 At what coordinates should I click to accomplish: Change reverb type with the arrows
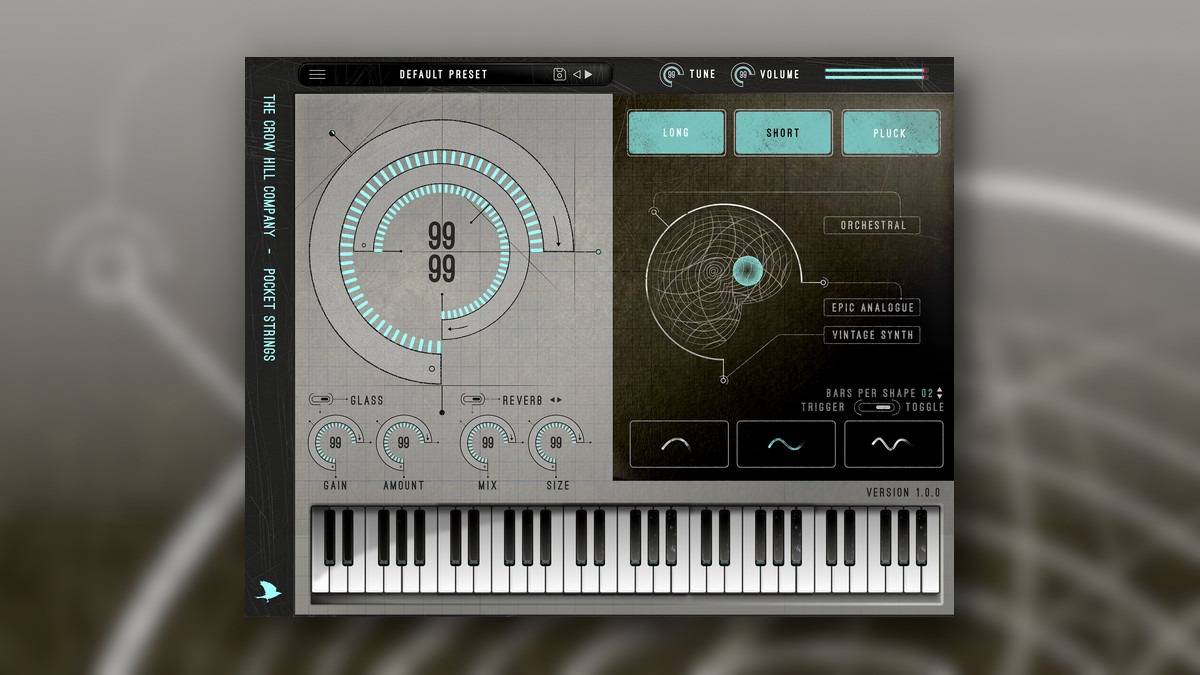pyautogui.click(x=556, y=400)
